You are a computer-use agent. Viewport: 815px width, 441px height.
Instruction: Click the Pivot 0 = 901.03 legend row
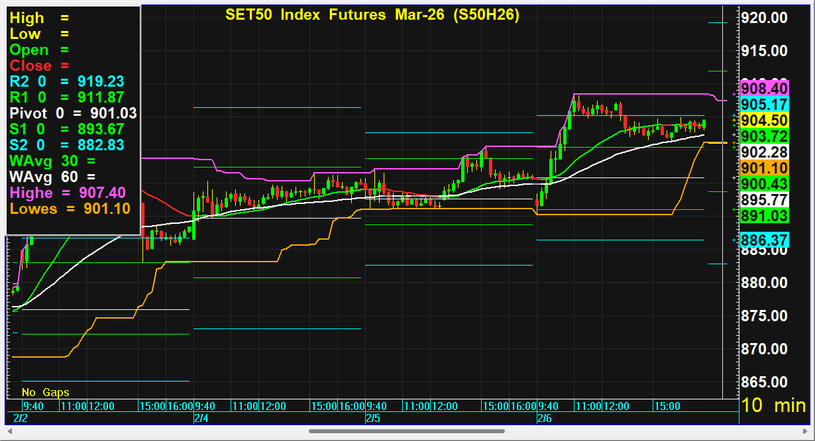[x=72, y=114]
